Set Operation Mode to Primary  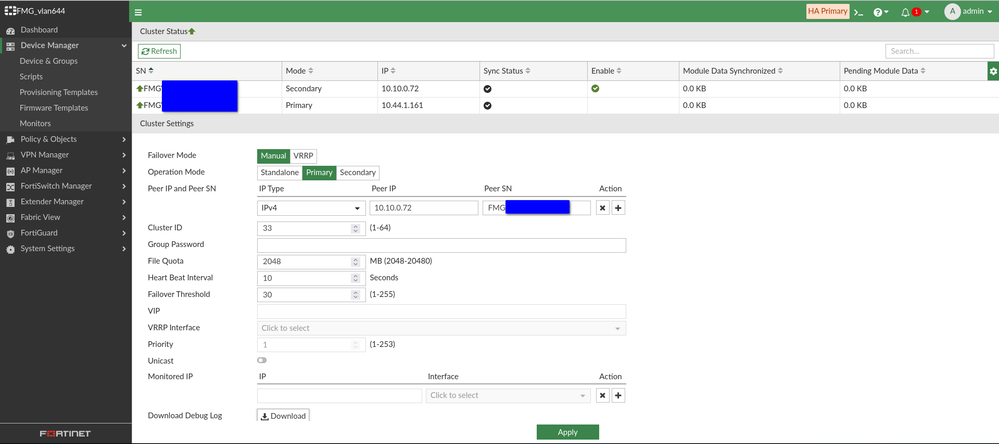[x=319, y=172]
